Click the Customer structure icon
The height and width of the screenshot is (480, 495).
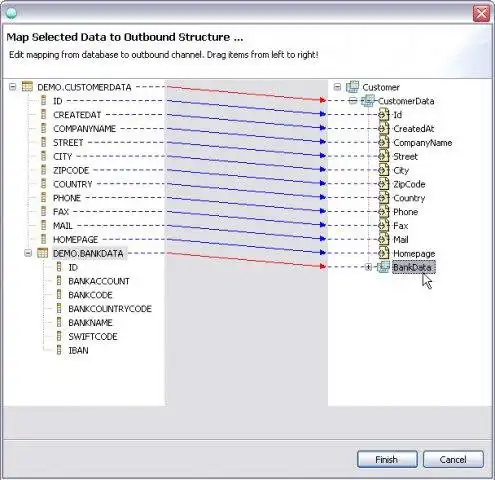point(352,87)
